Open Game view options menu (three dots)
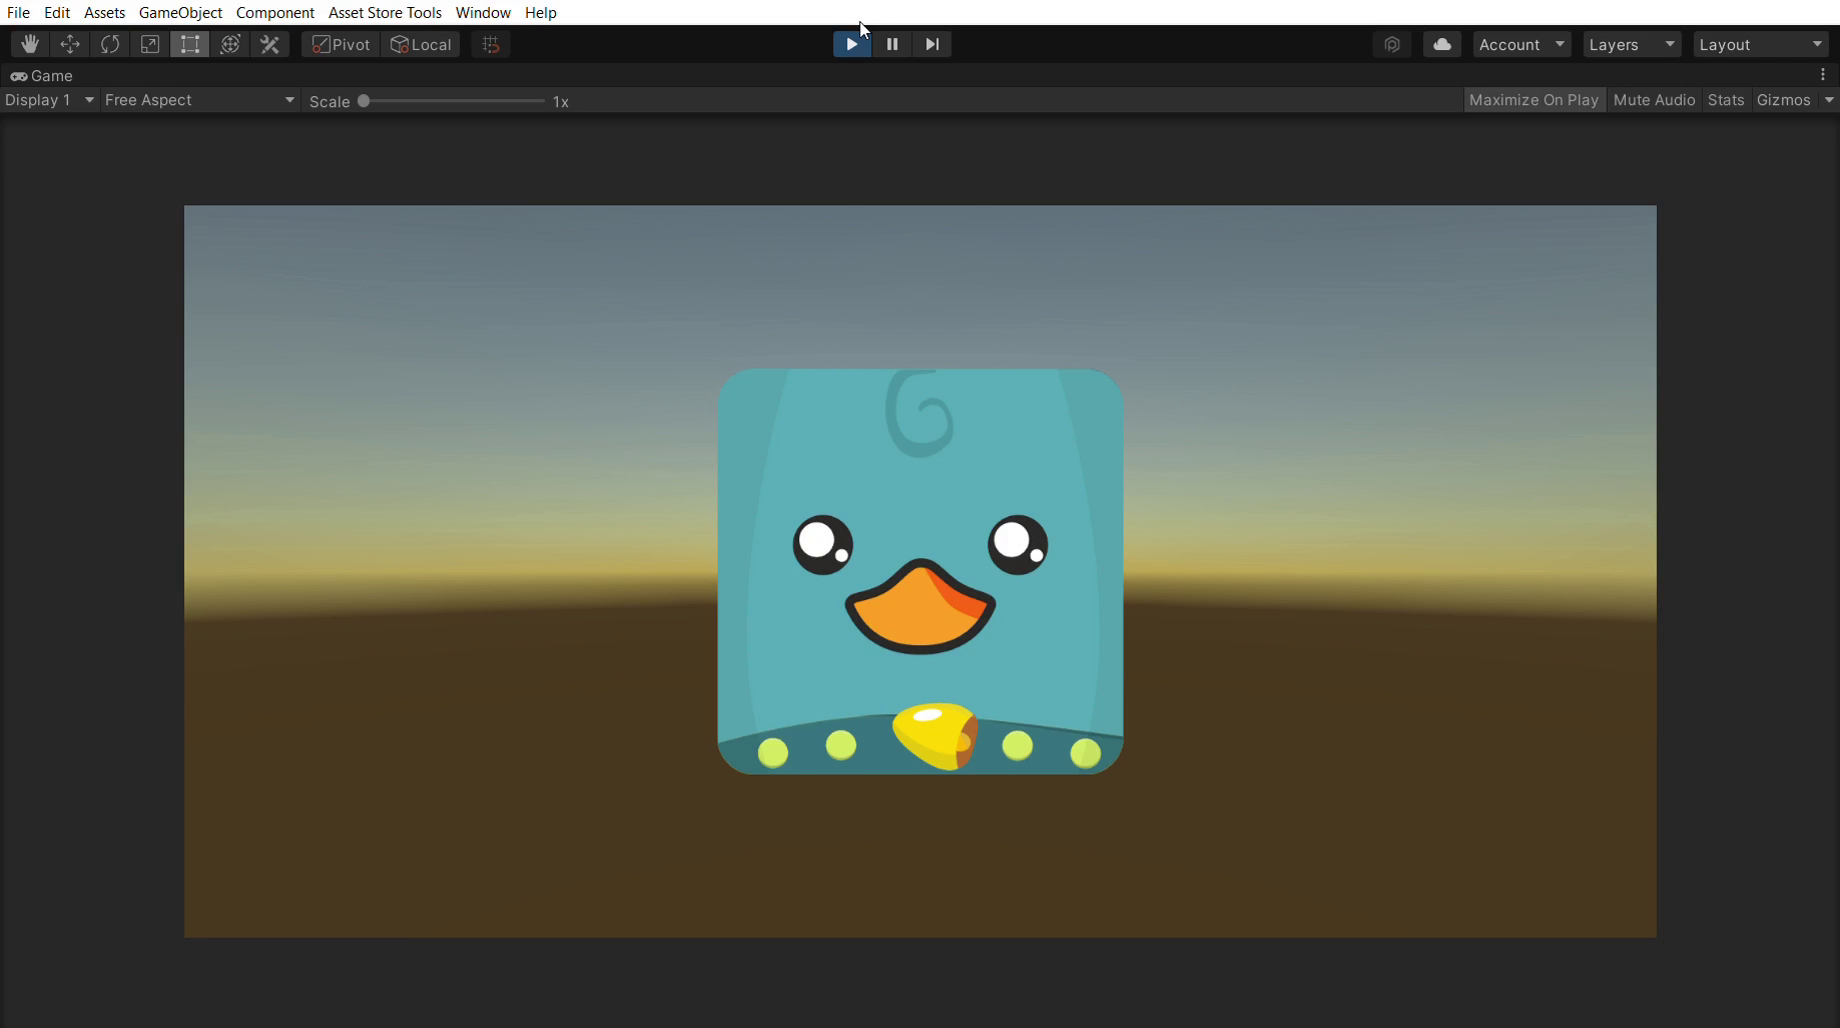This screenshot has height=1028, width=1840. pos(1823,75)
